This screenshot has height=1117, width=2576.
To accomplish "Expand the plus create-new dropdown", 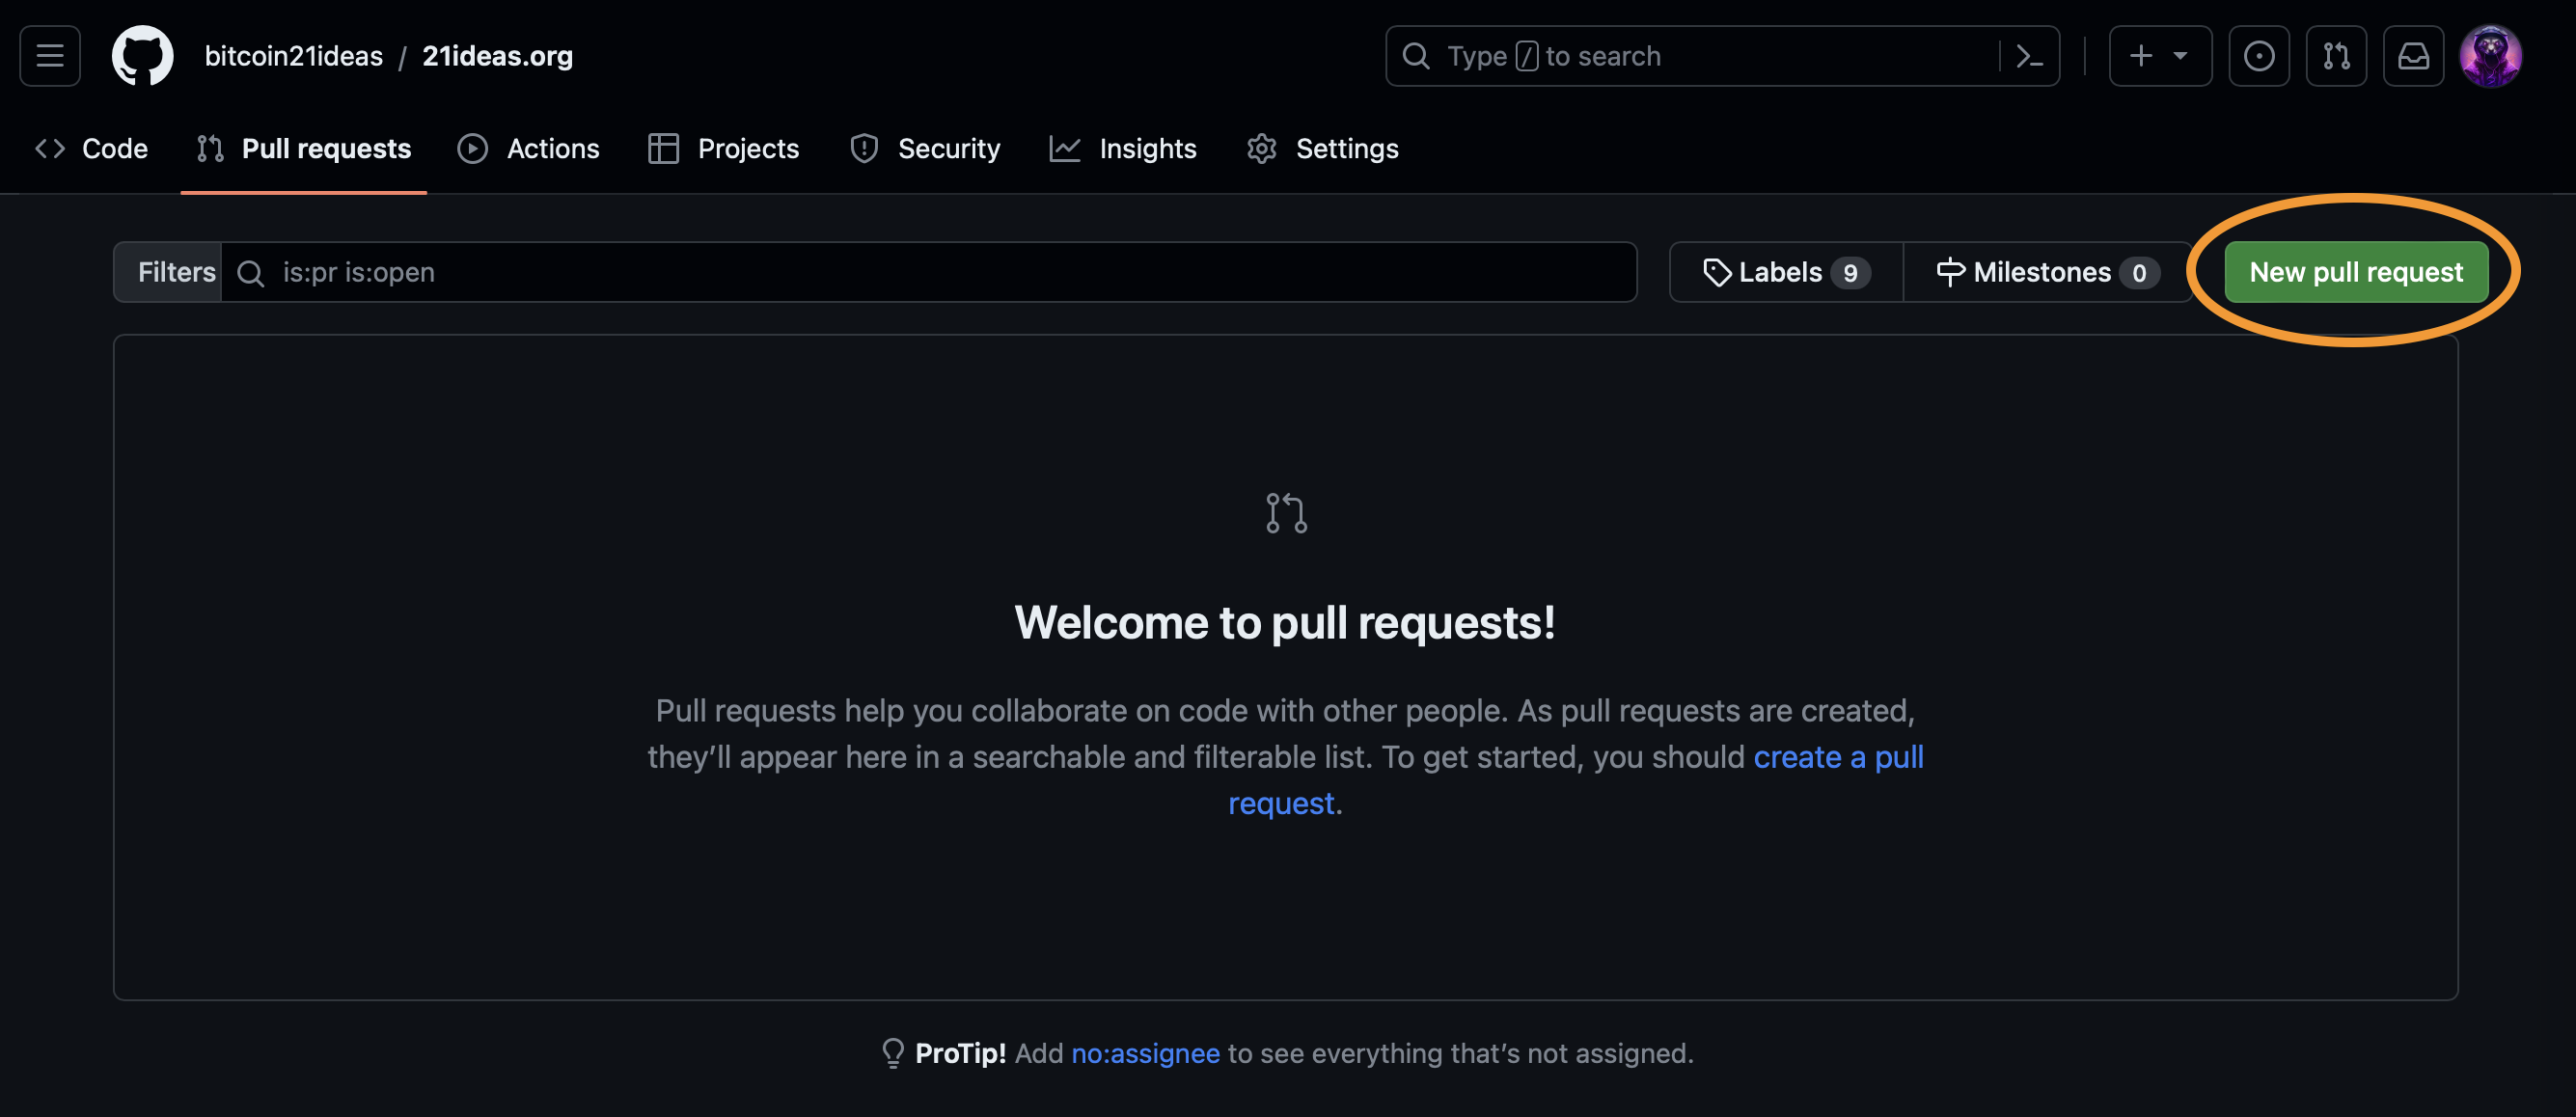I will 2159,56.
